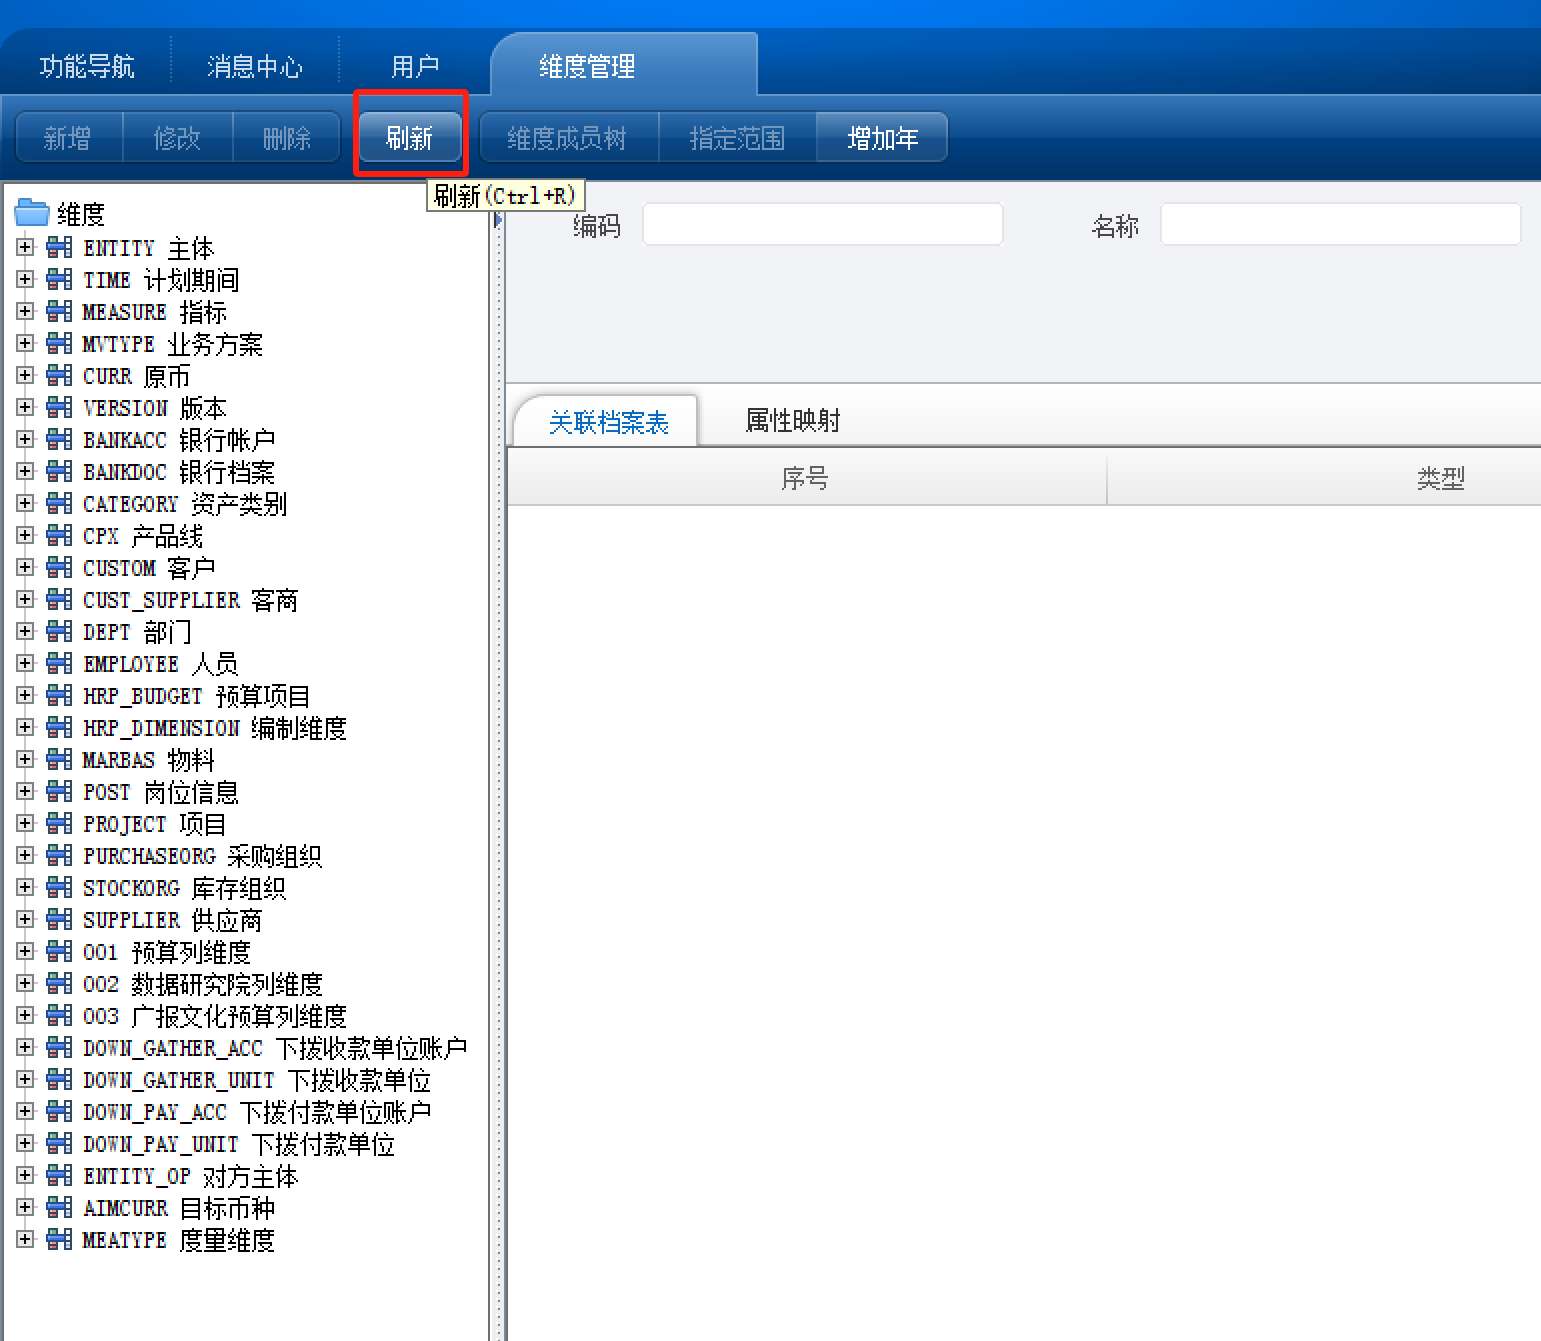Select the ENTITY_OP 对方主体 tree row
1541x1341 pixels.
tap(190, 1176)
